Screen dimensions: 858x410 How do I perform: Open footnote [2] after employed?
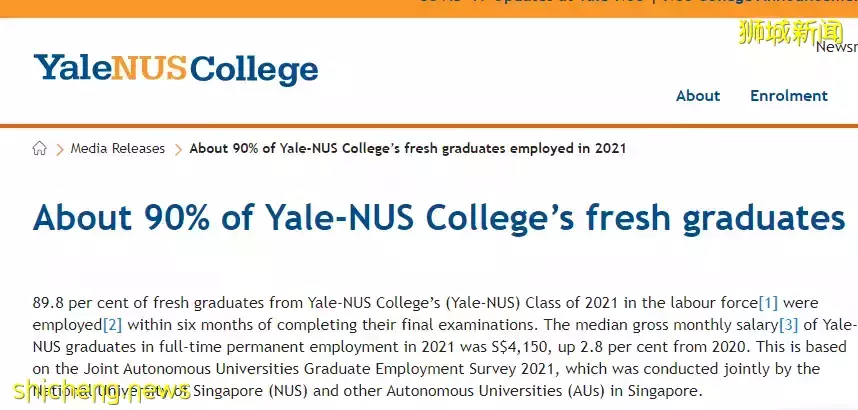112,324
